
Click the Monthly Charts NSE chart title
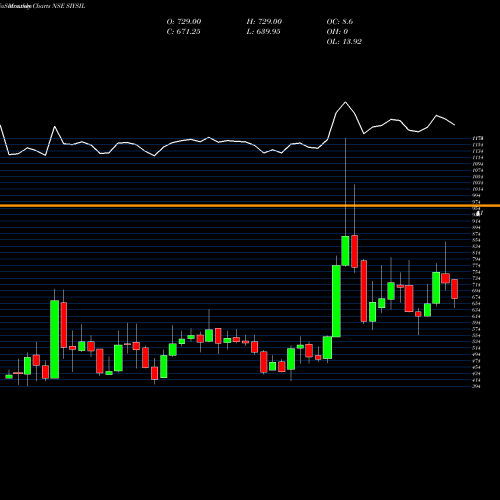coord(43,6)
